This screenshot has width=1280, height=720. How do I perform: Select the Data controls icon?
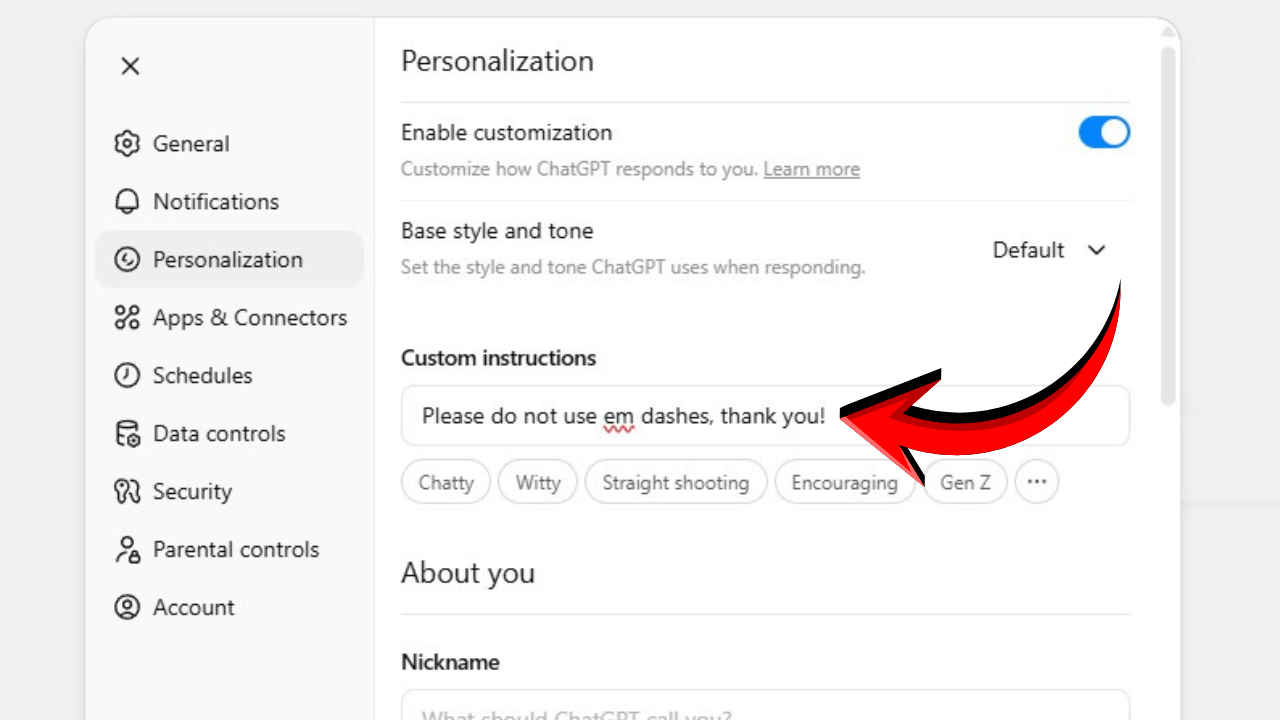click(127, 433)
